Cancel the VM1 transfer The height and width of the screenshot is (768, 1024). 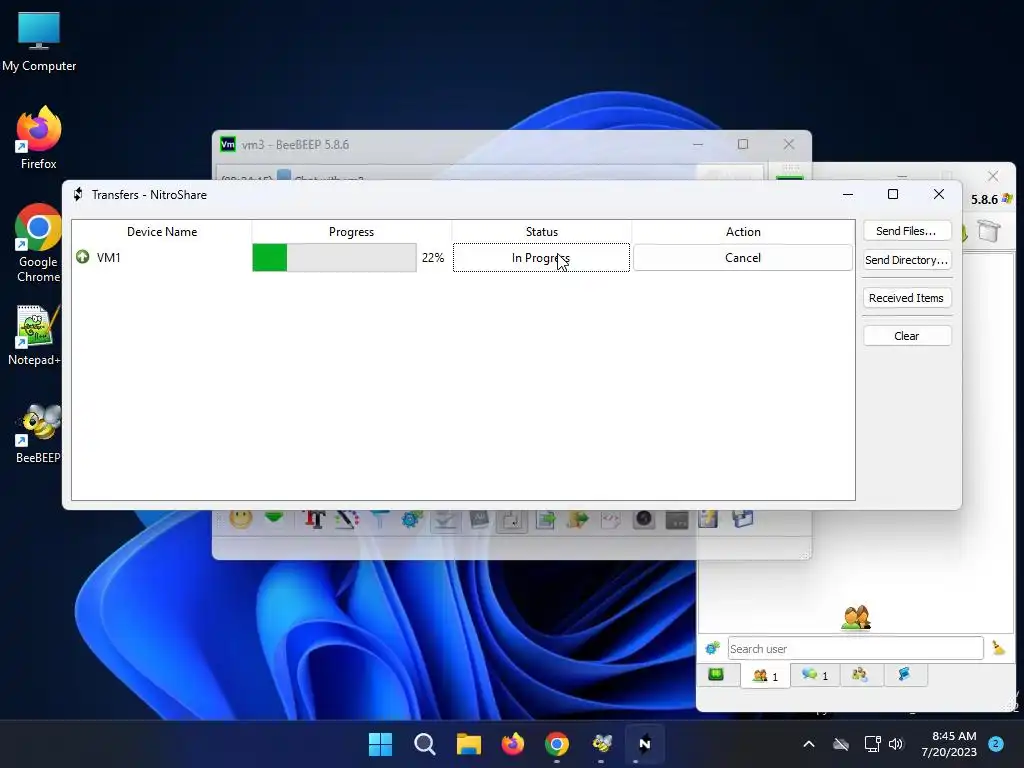(x=743, y=258)
